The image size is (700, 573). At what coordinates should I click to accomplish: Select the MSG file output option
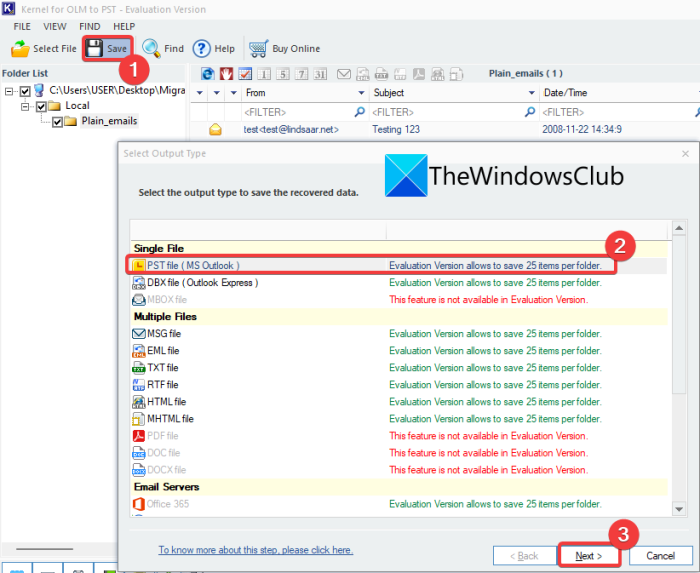coord(399,333)
